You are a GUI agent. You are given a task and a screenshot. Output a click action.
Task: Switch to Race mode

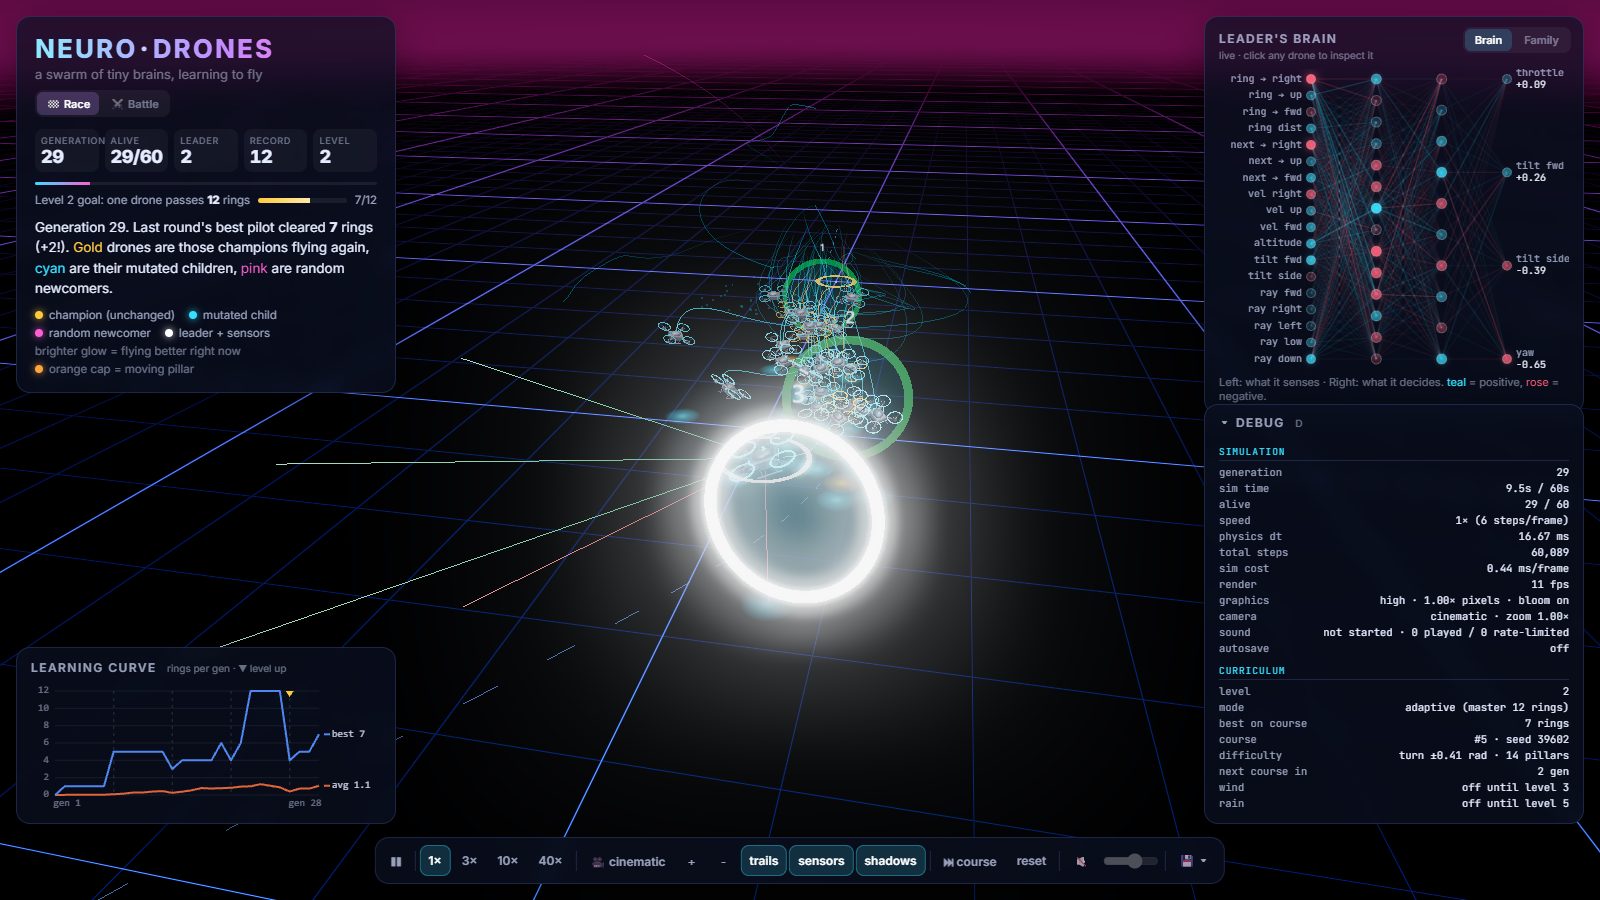[69, 104]
